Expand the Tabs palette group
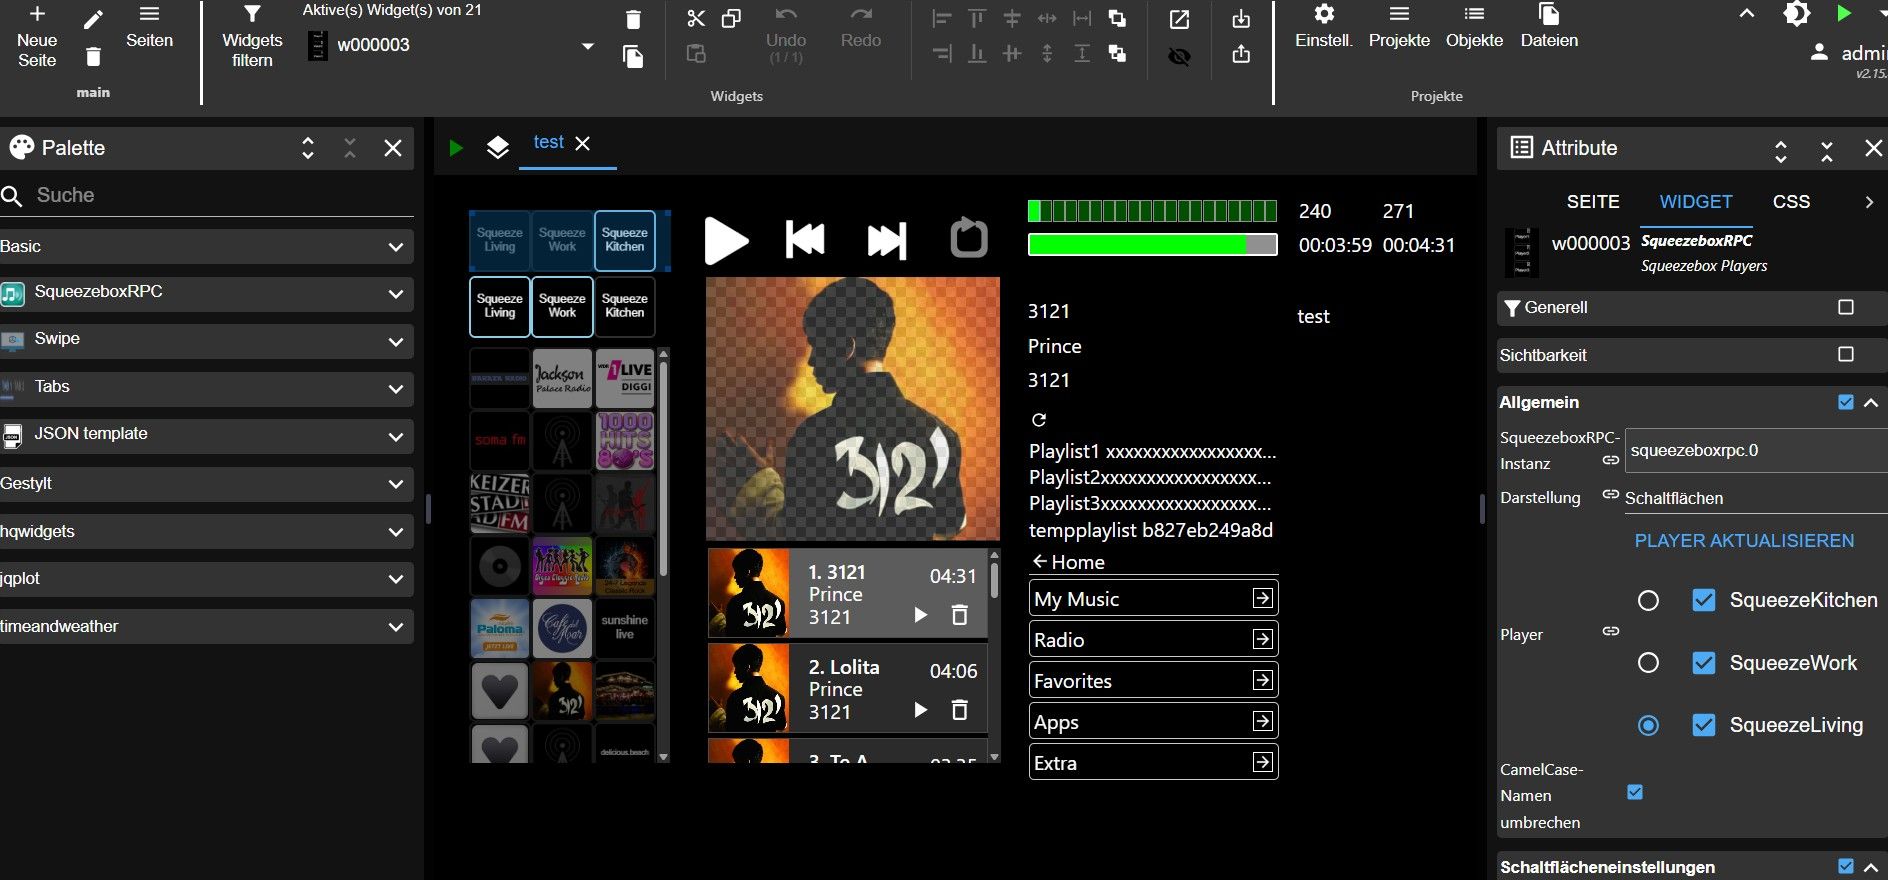Viewport: 1888px width, 880px height. [207, 388]
